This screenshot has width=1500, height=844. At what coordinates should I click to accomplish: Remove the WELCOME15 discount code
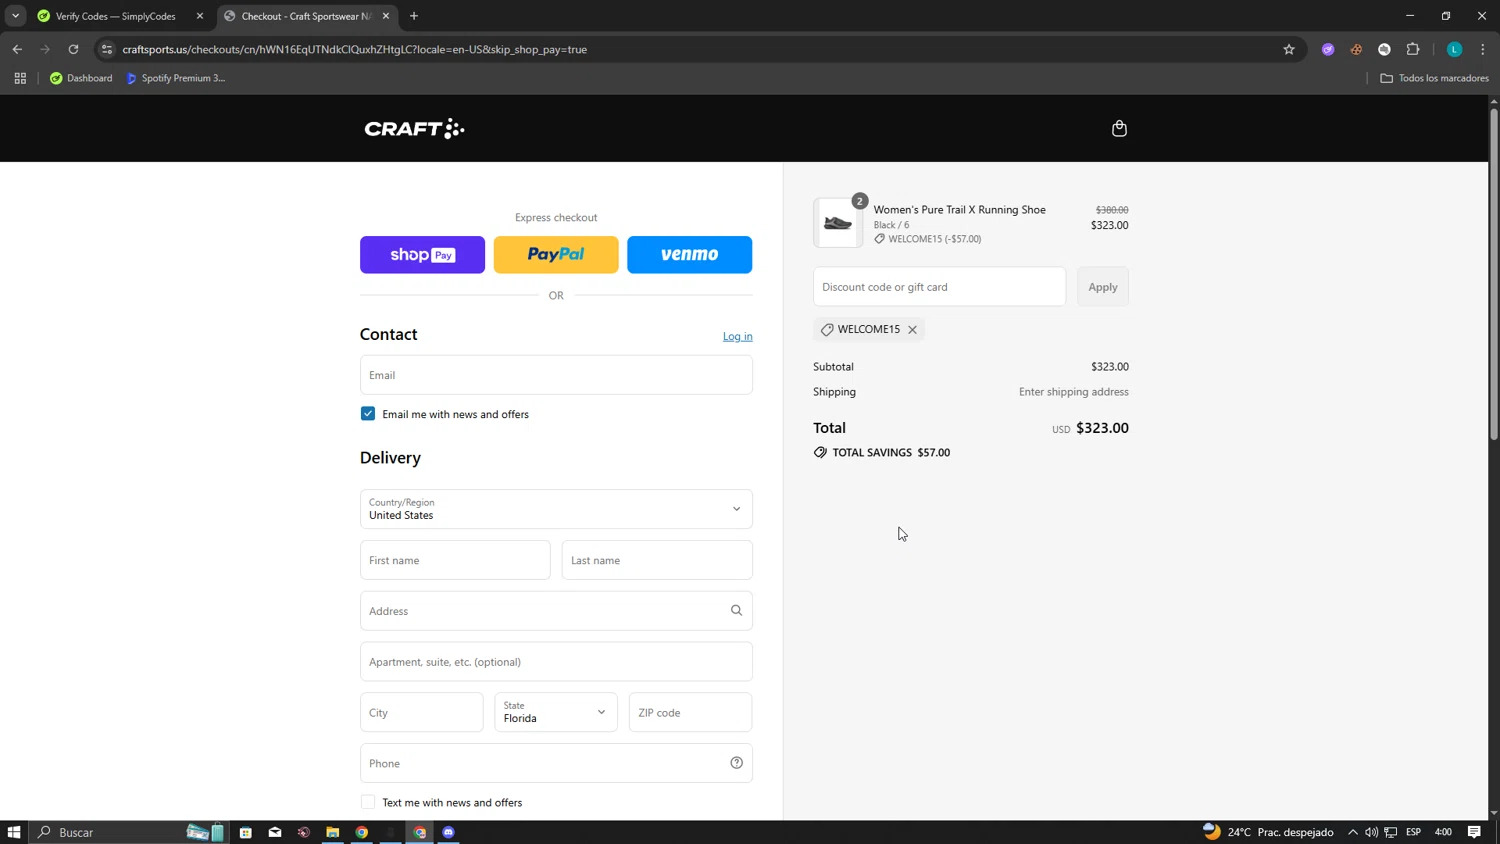(x=912, y=329)
